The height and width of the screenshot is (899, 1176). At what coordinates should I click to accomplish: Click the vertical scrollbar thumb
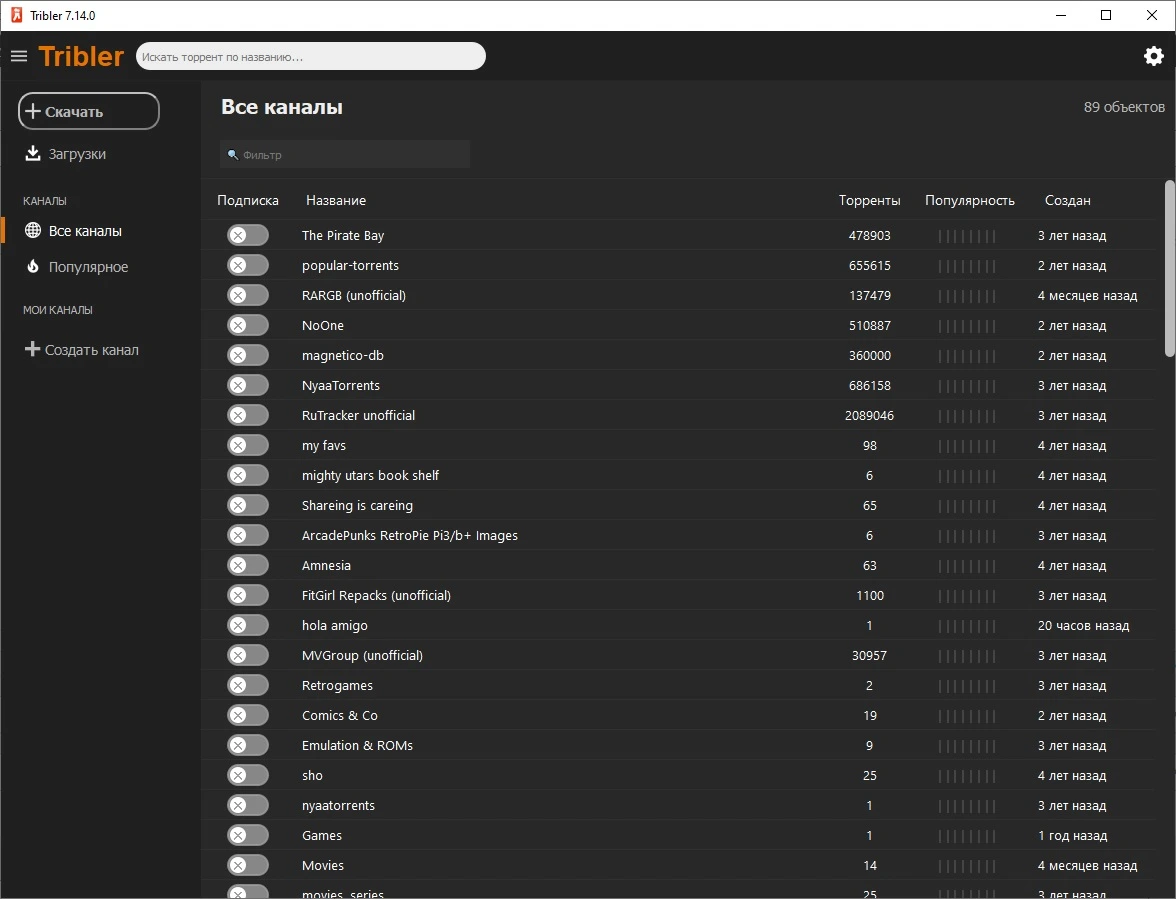1169,268
